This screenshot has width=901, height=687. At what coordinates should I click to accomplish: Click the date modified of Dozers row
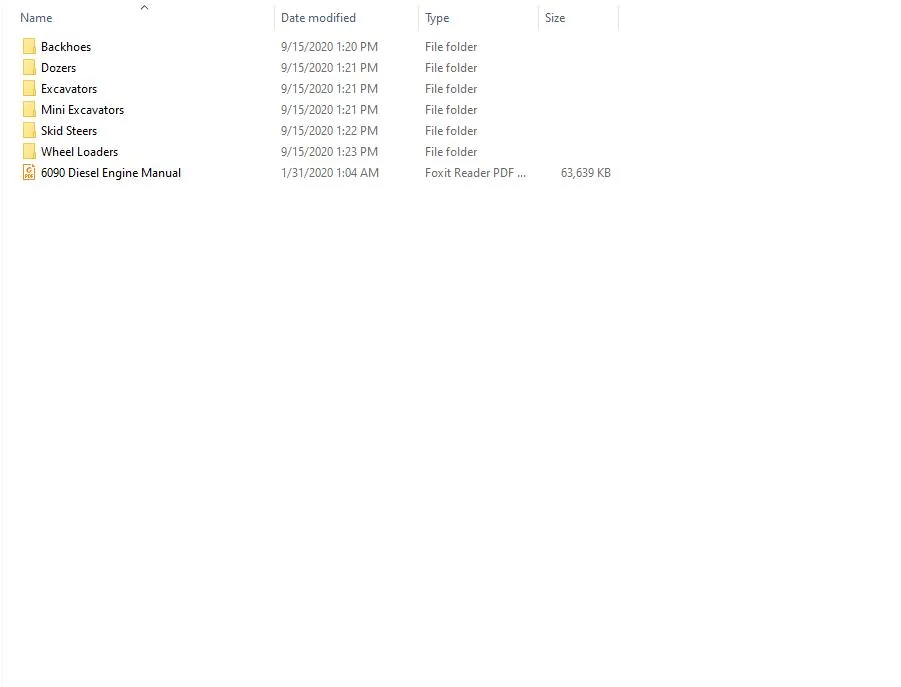[x=329, y=68]
